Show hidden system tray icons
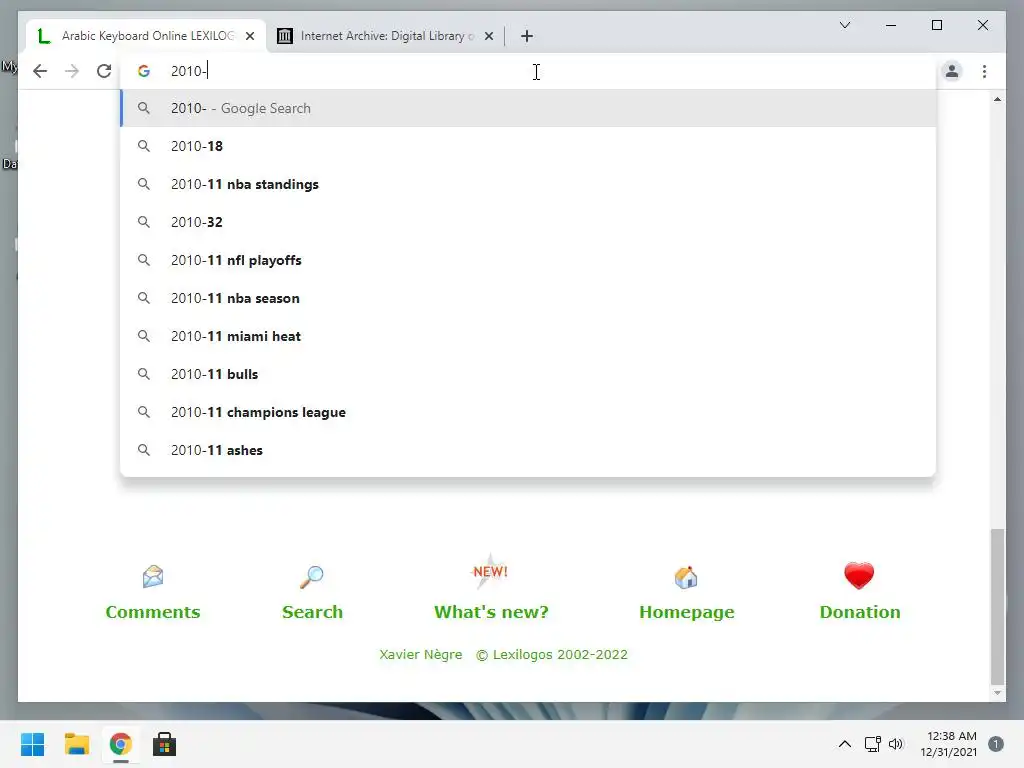 (x=844, y=744)
